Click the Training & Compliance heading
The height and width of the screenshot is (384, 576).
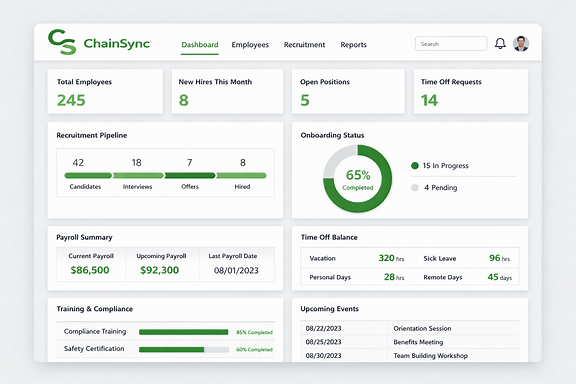[94, 309]
